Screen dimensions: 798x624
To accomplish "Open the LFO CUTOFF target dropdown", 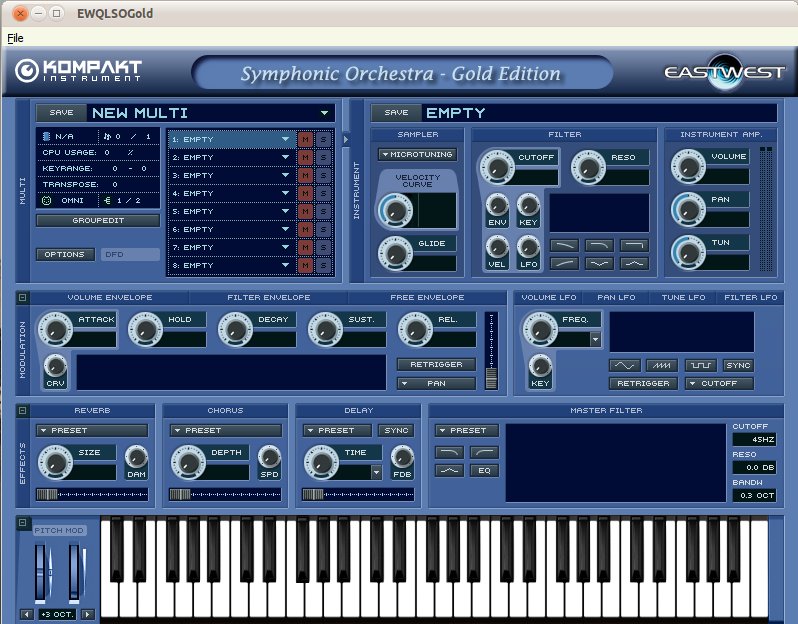I will [719, 383].
